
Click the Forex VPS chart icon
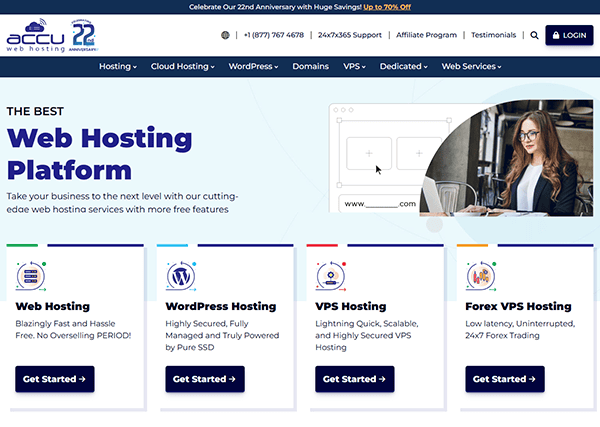(481, 276)
